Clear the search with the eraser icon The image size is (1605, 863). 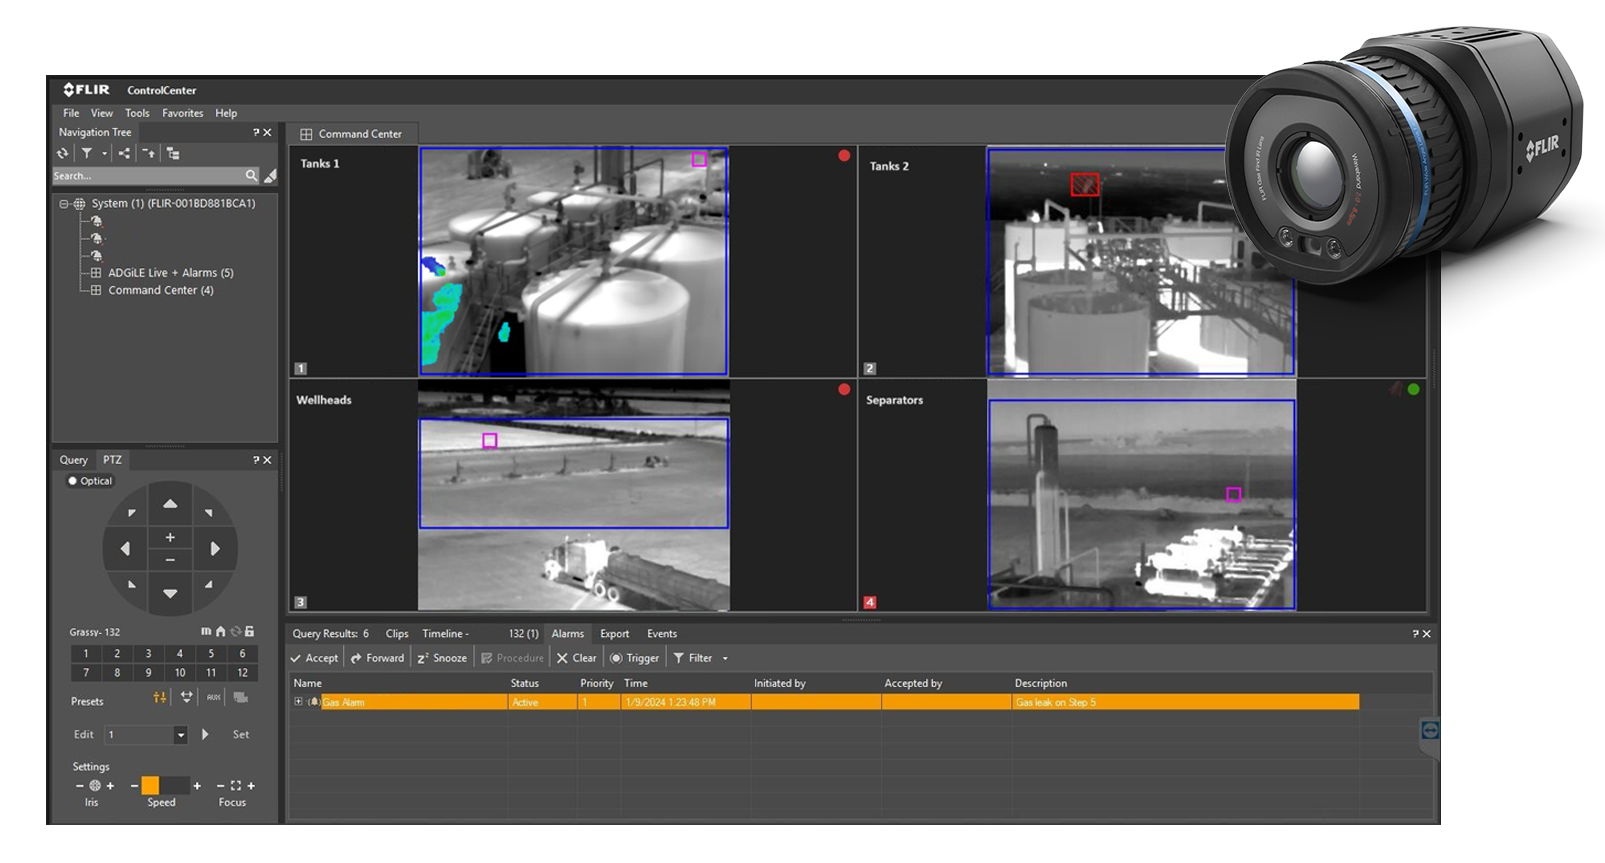click(270, 175)
